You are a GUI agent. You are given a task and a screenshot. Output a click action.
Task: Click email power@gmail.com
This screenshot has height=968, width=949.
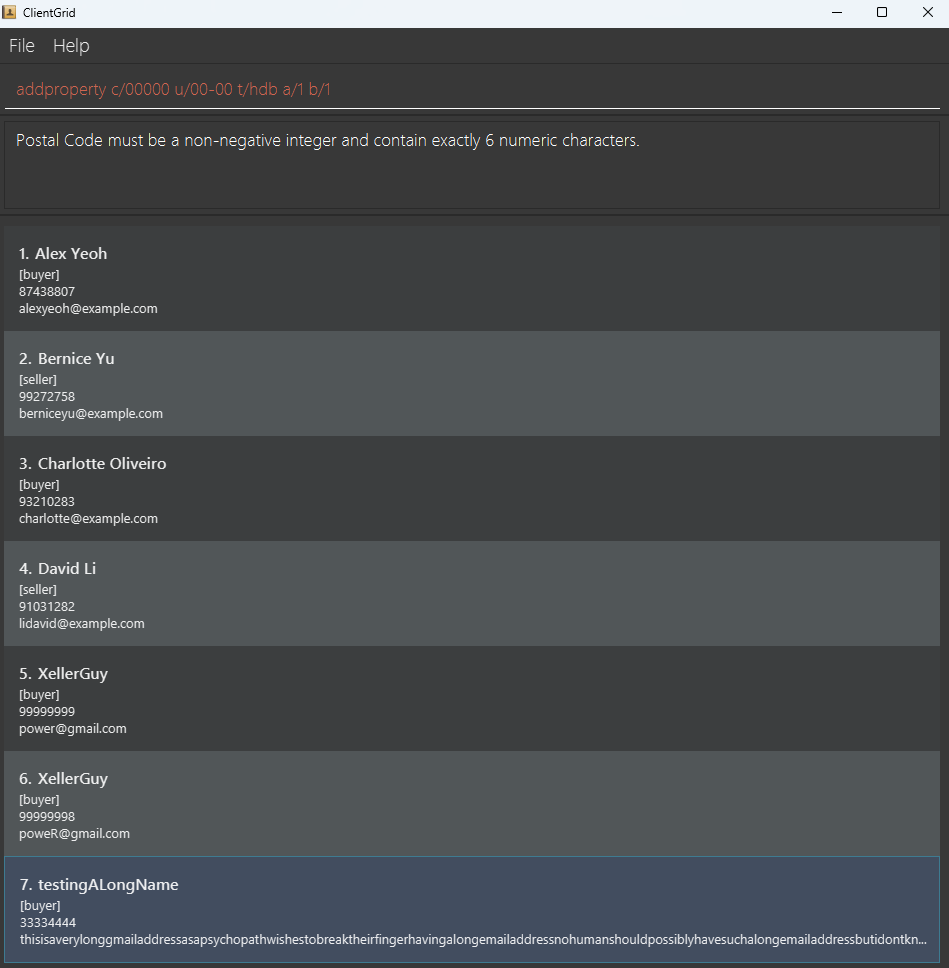(73, 728)
